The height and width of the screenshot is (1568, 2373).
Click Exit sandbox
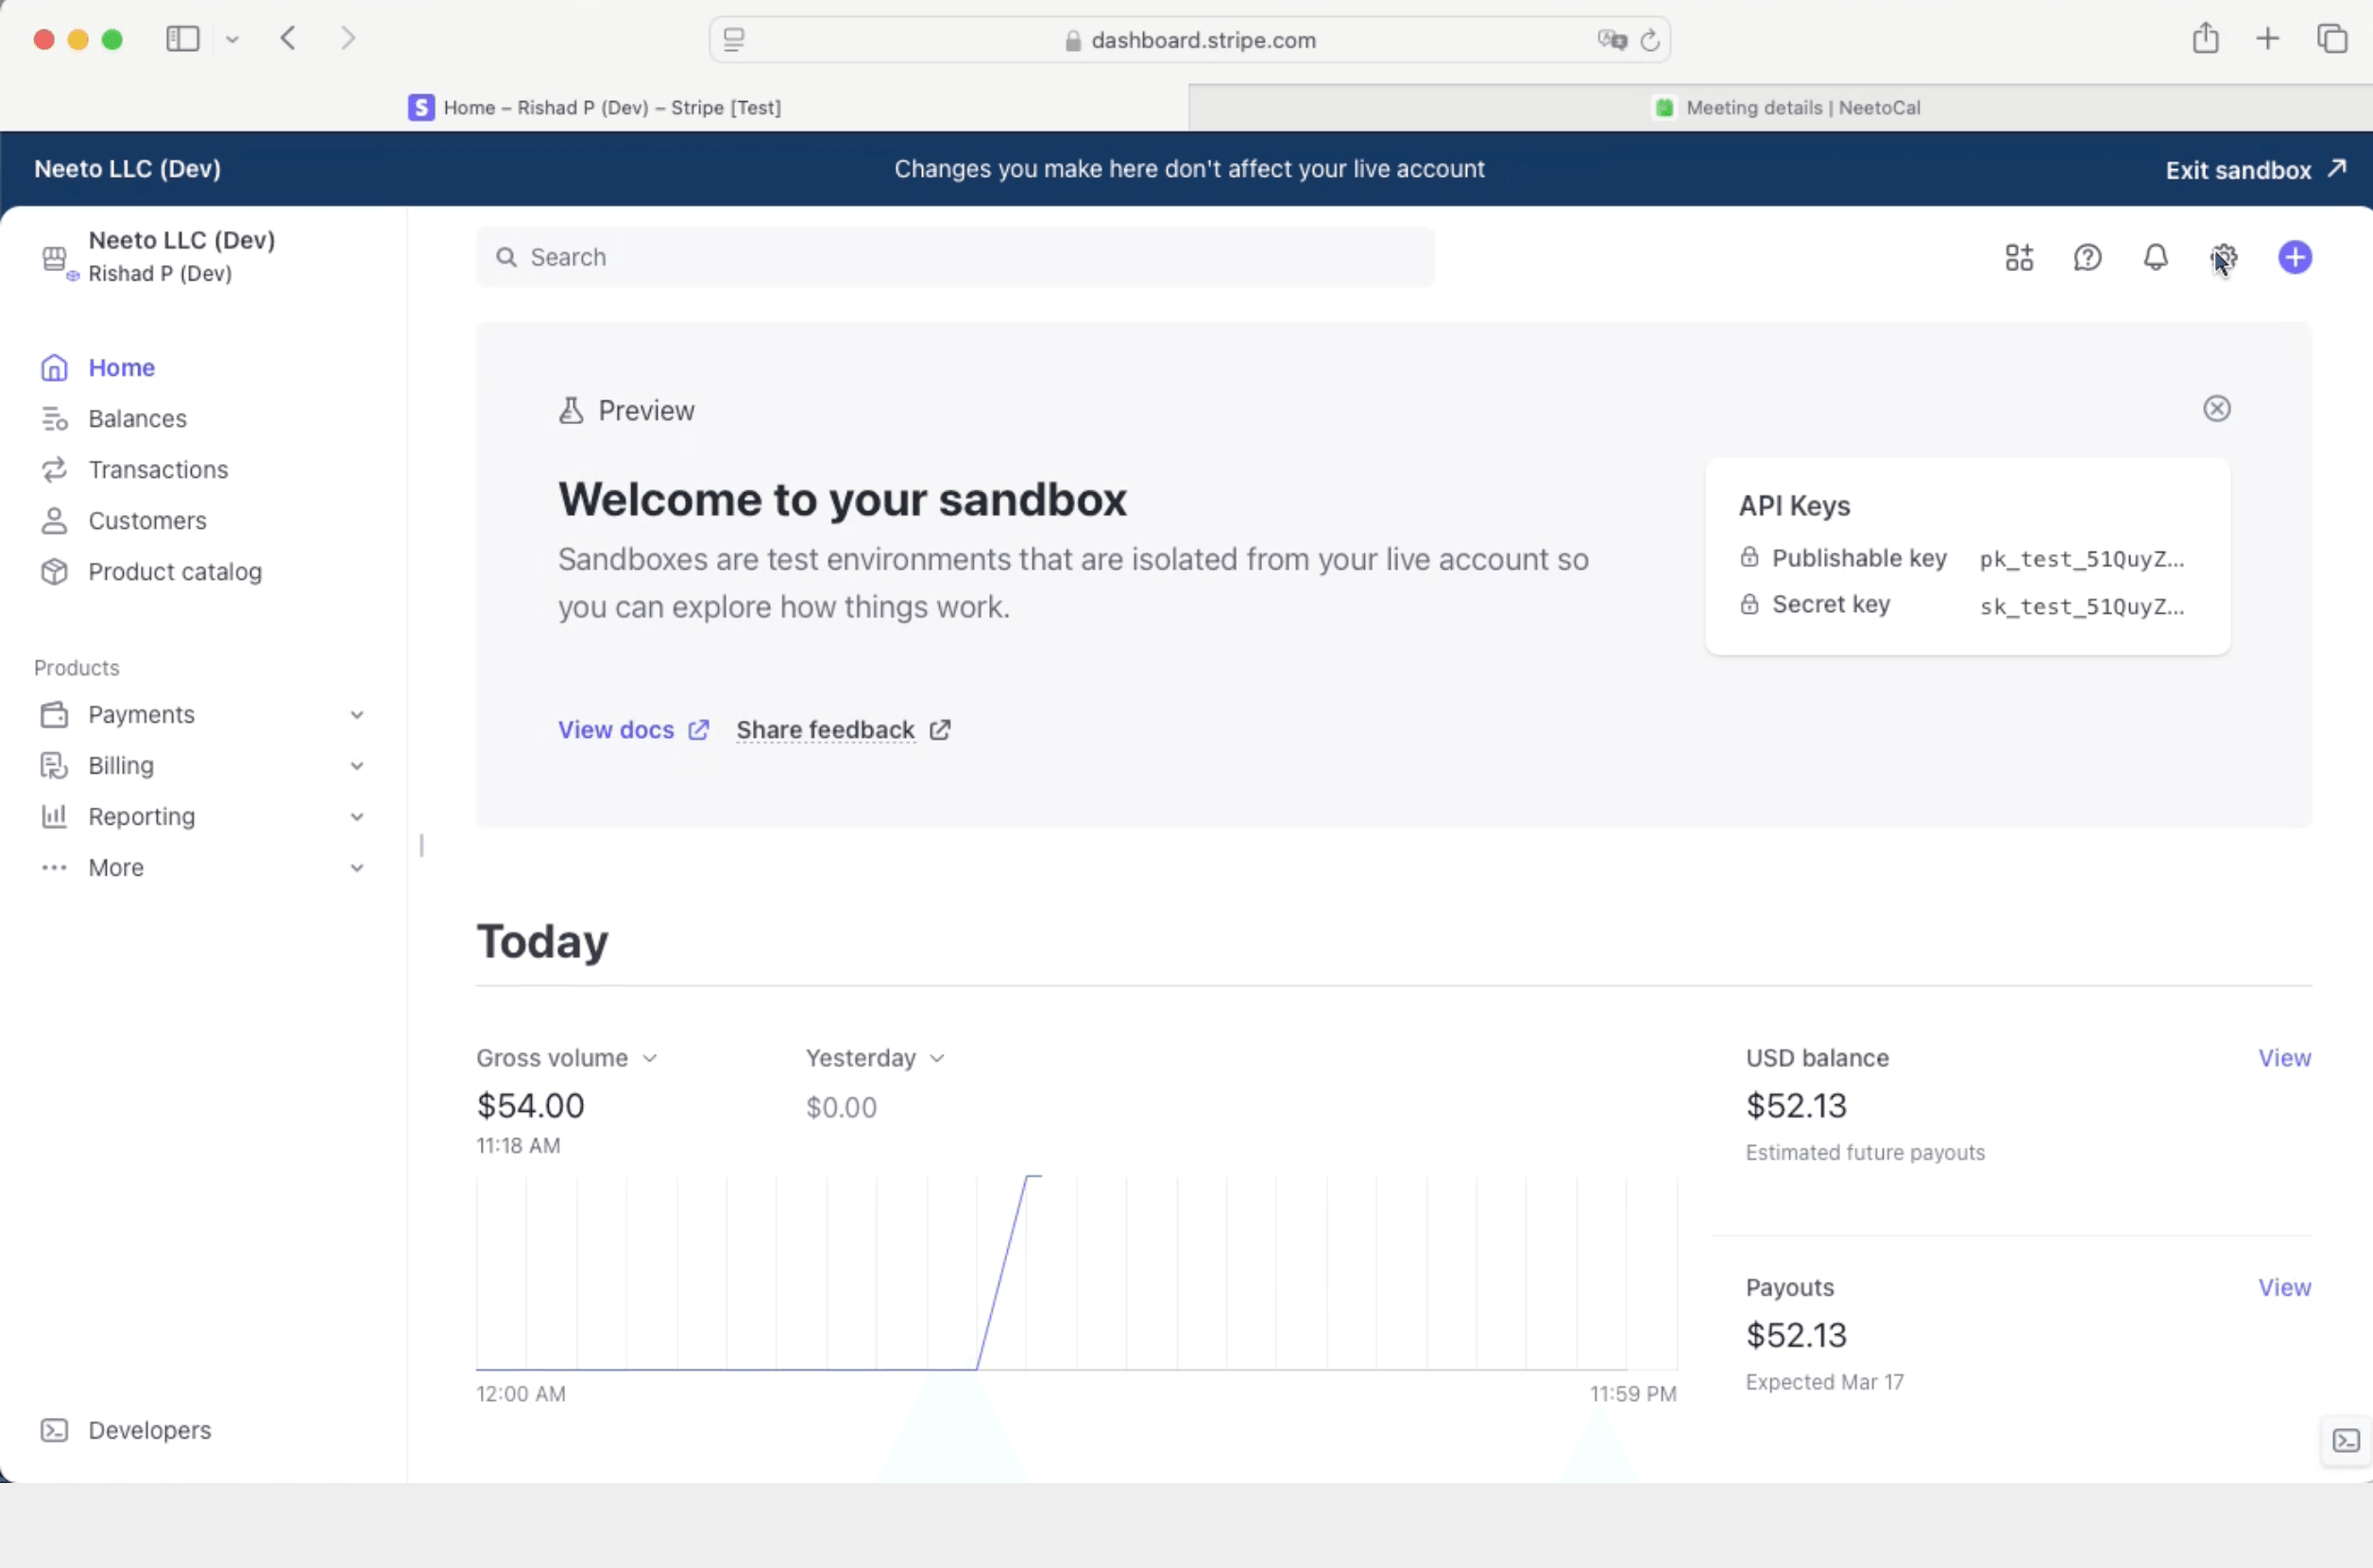pyautogui.click(x=2256, y=169)
